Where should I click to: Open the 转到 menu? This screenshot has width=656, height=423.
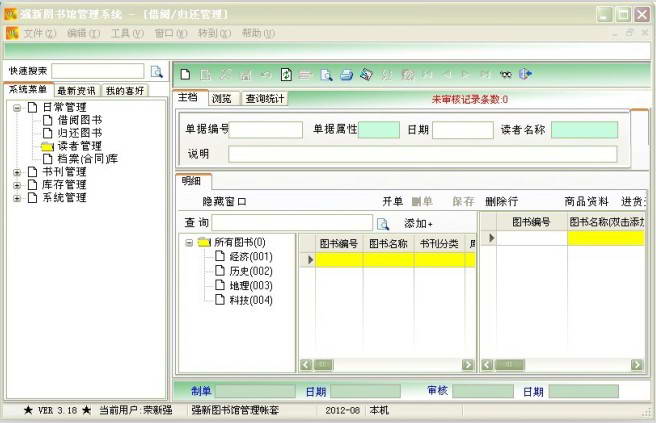[x=214, y=33]
